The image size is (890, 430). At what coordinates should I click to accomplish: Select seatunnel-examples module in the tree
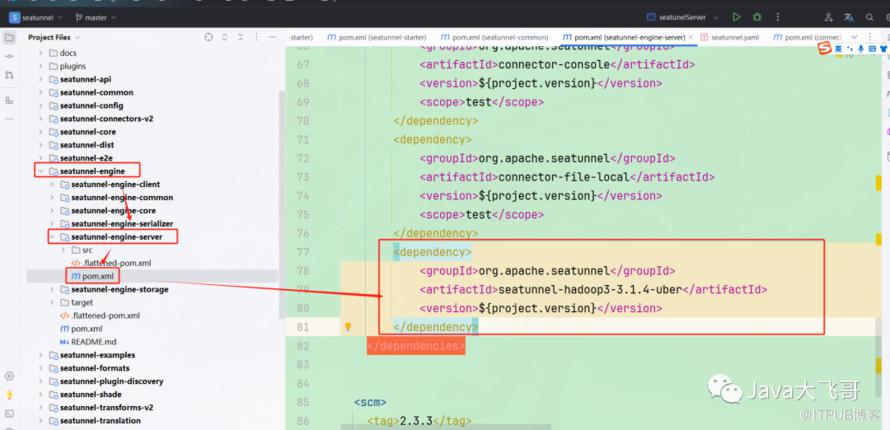coord(96,355)
